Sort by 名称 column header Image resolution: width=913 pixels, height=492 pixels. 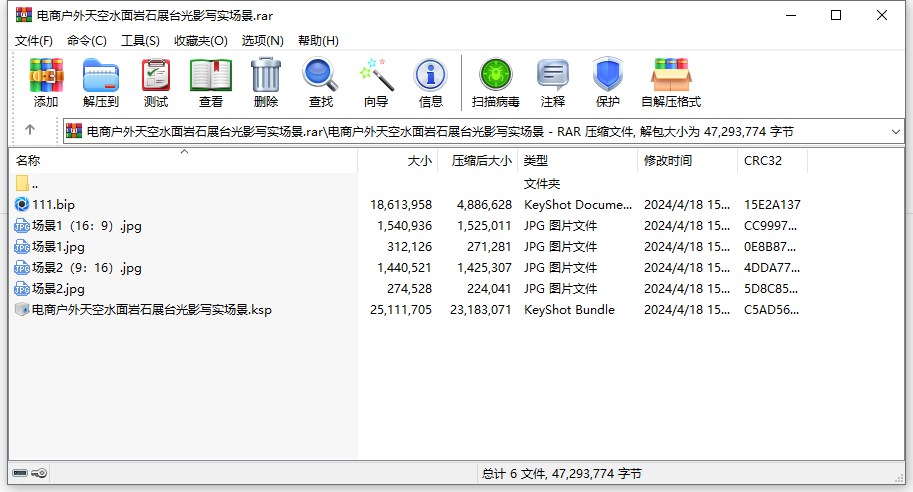coord(183,161)
